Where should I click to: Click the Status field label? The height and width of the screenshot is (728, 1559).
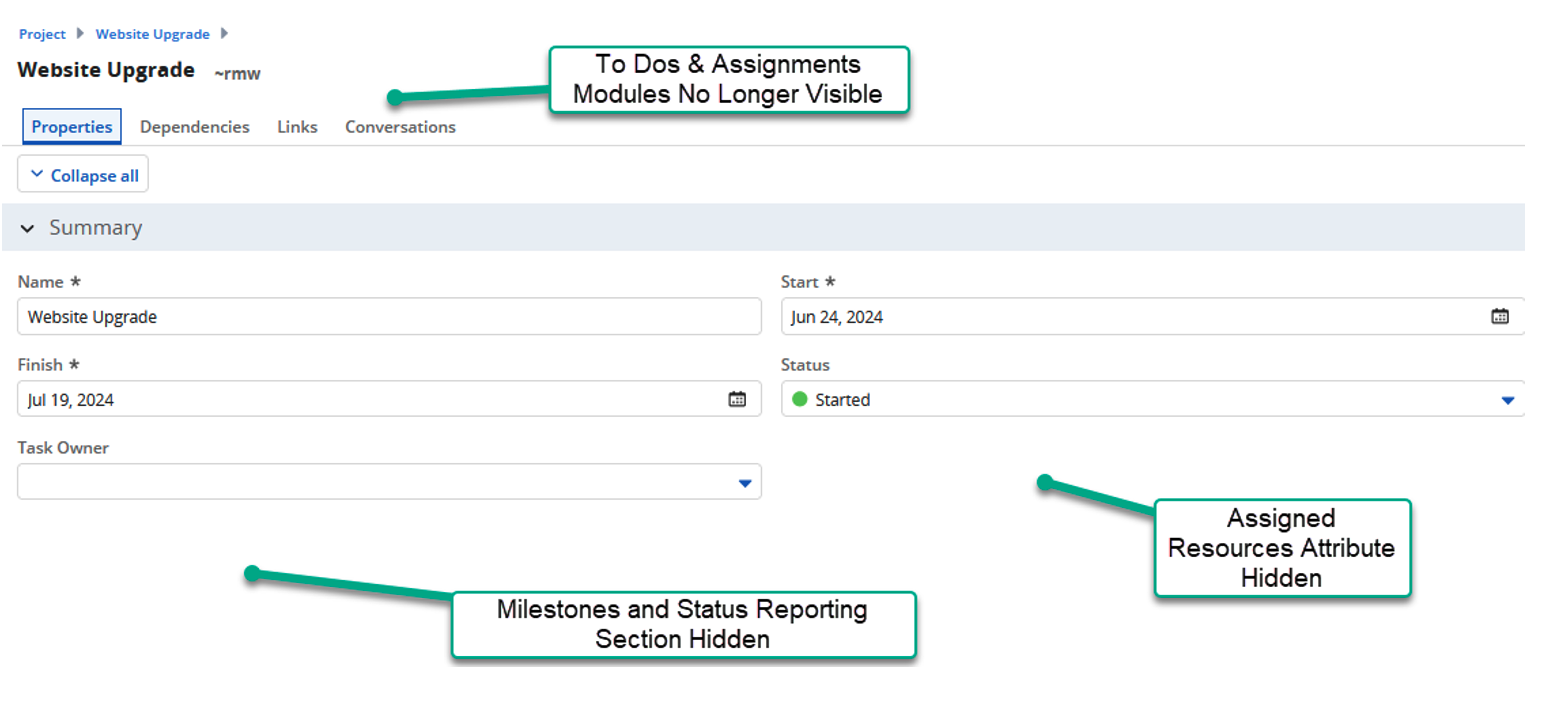805,365
